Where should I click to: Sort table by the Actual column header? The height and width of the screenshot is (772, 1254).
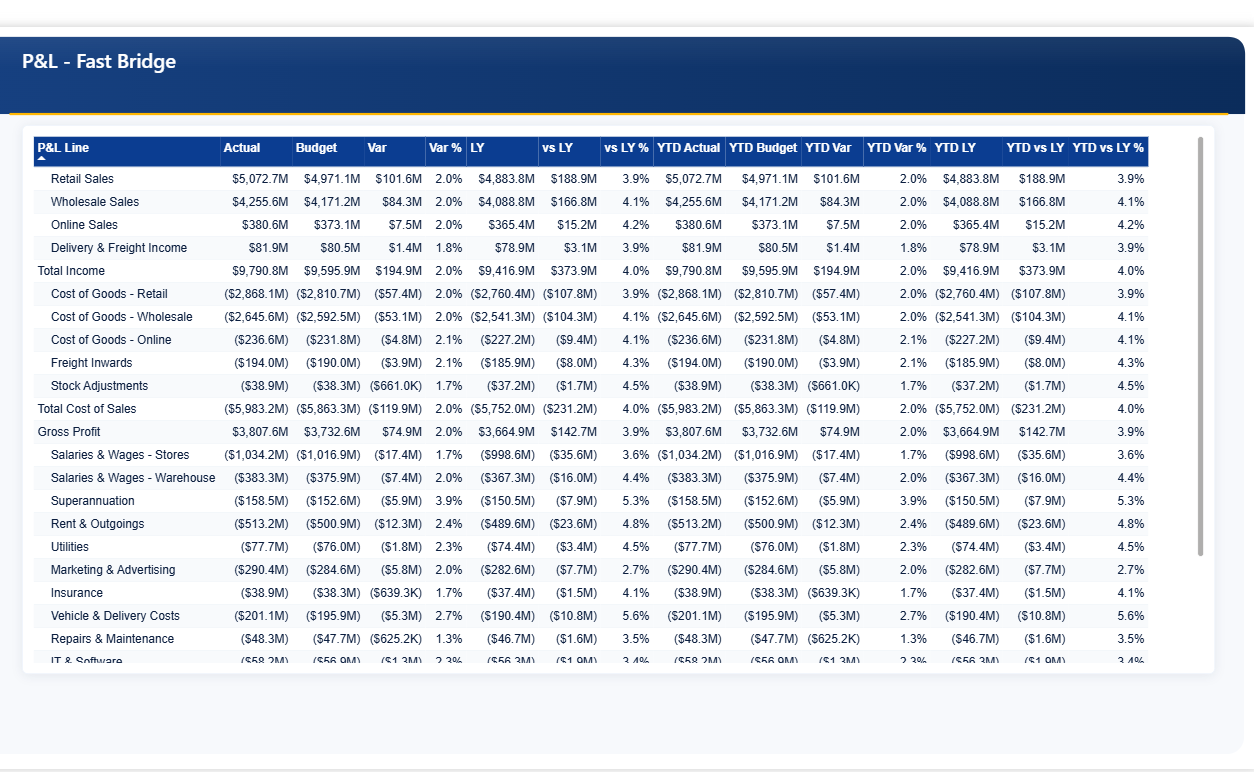pos(256,151)
